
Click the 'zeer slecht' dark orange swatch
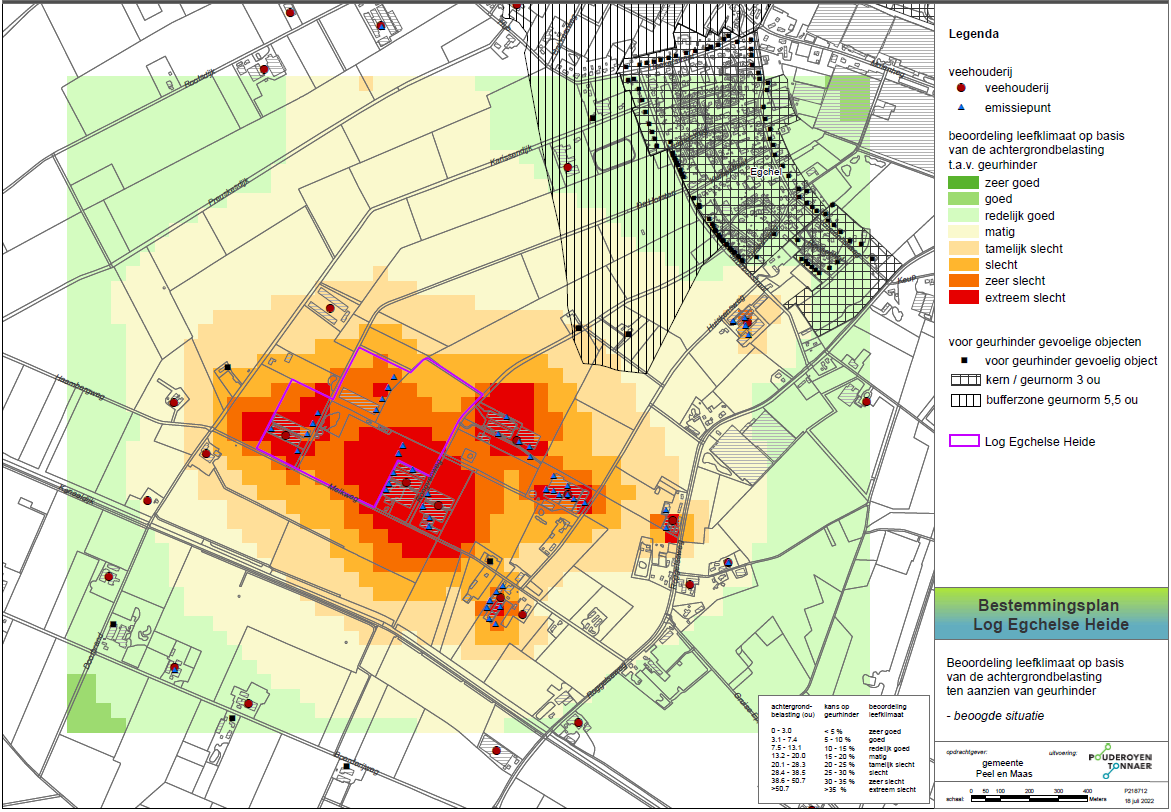click(963, 281)
